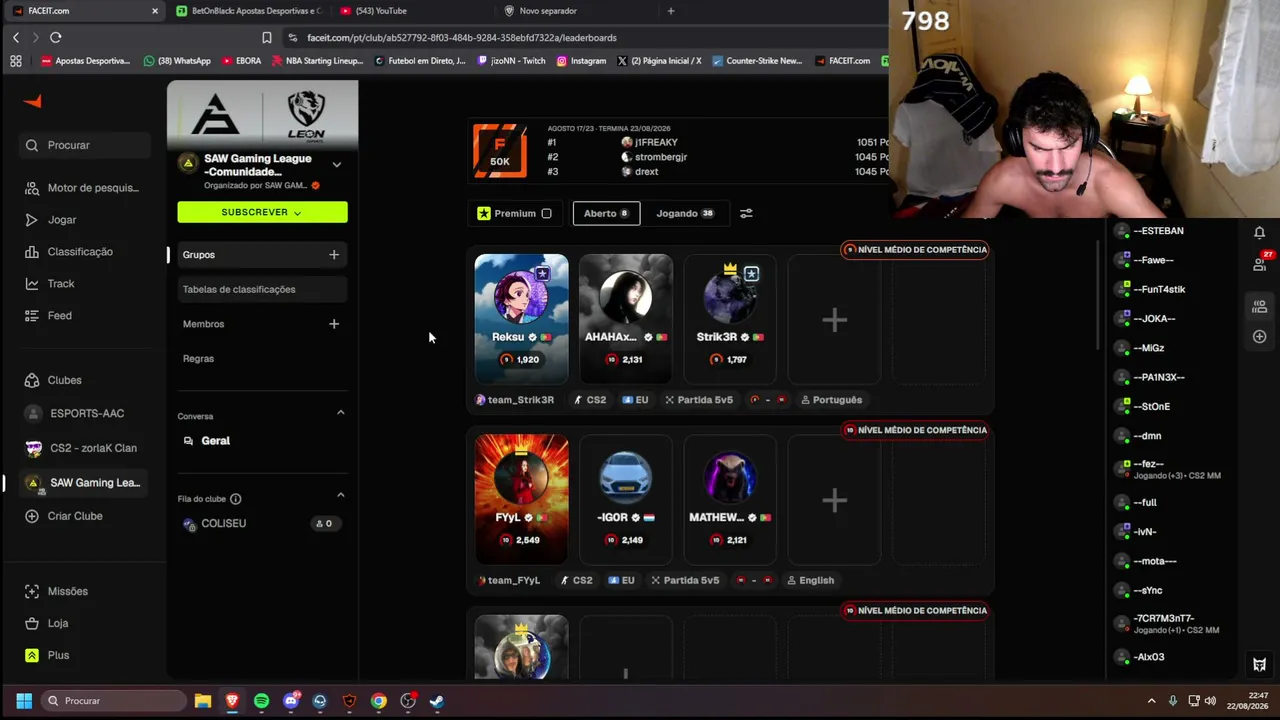1280x720 pixels.
Task: Open Reksu's player card
Action: coord(521,319)
